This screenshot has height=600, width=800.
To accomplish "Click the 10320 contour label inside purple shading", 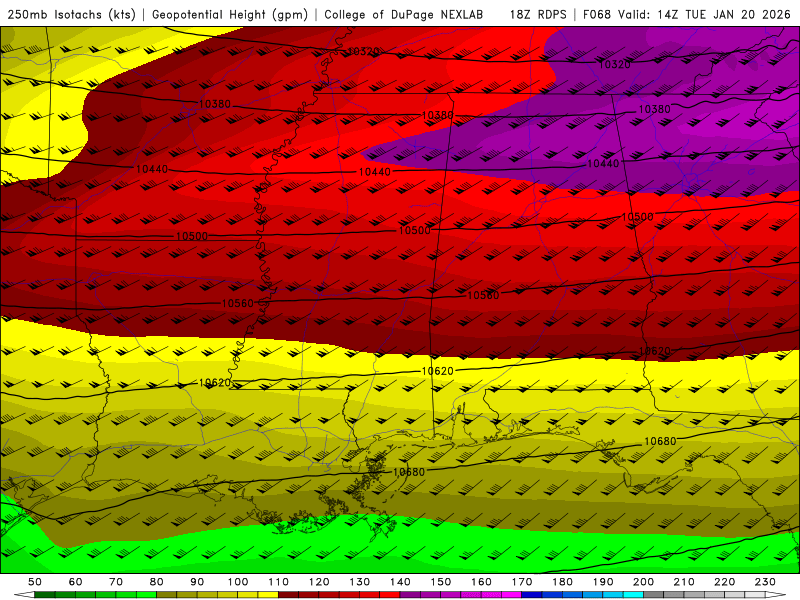I will [x=614, y=64].
